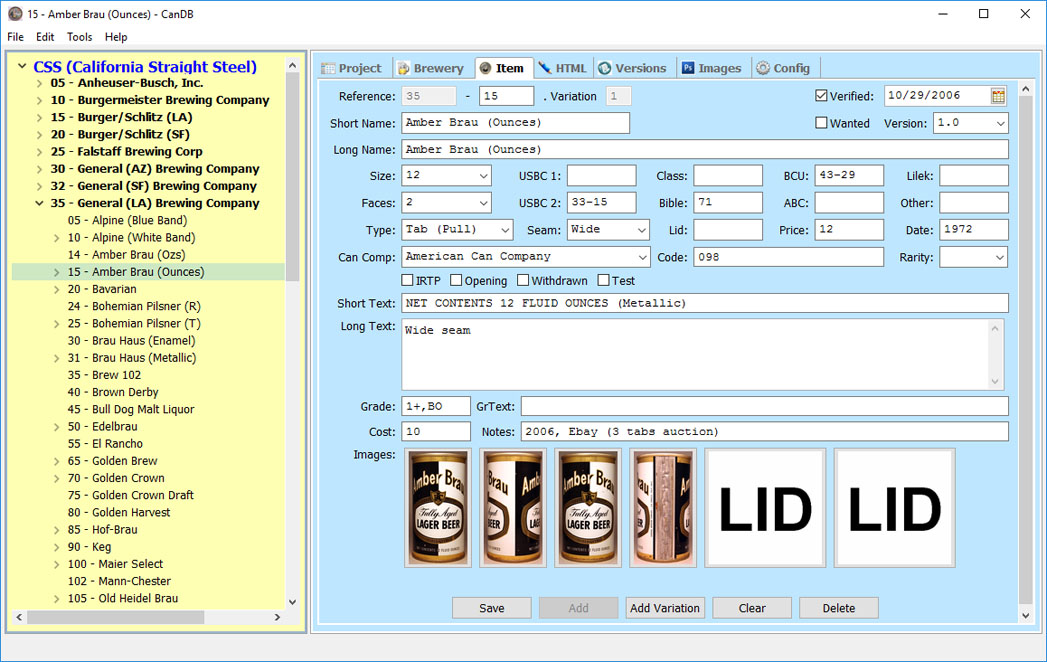Viewport: 1047px width, 662px height.
Task: Click the Delete button
Action: (839, 608)
